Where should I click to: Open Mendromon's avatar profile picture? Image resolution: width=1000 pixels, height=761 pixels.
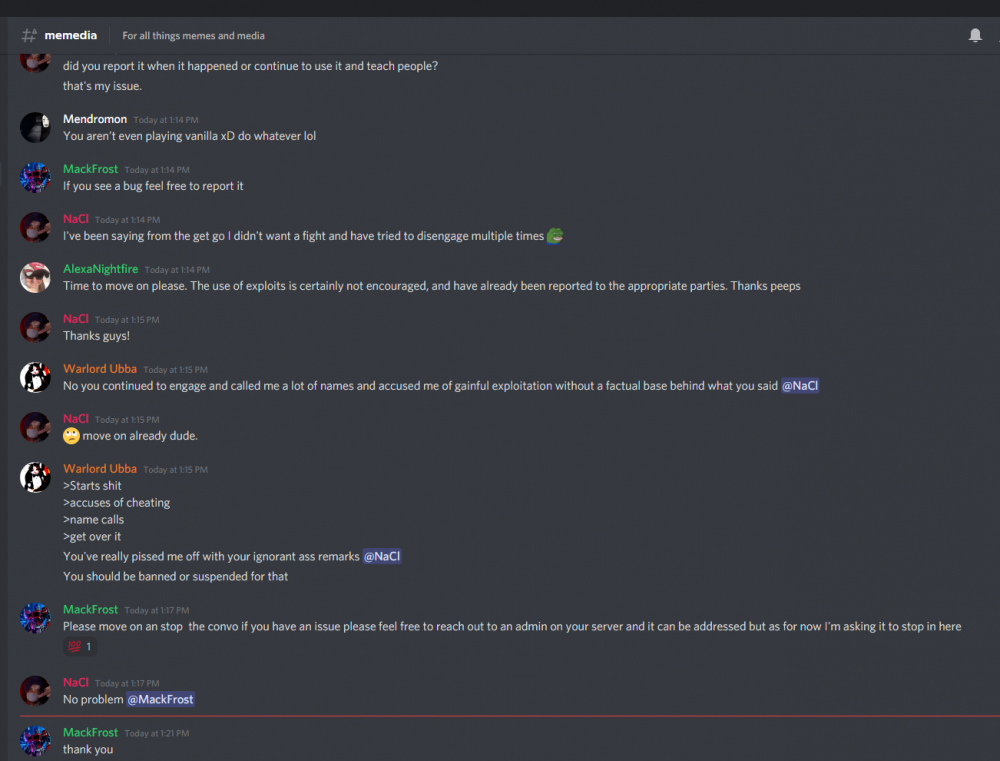tap(35, 127)
